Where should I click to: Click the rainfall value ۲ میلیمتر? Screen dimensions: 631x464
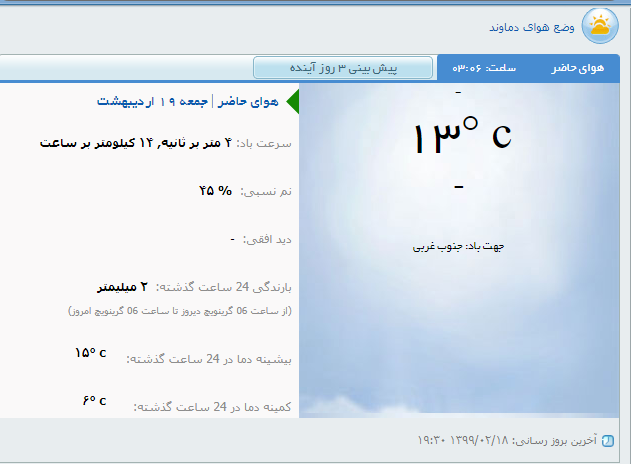122,287
